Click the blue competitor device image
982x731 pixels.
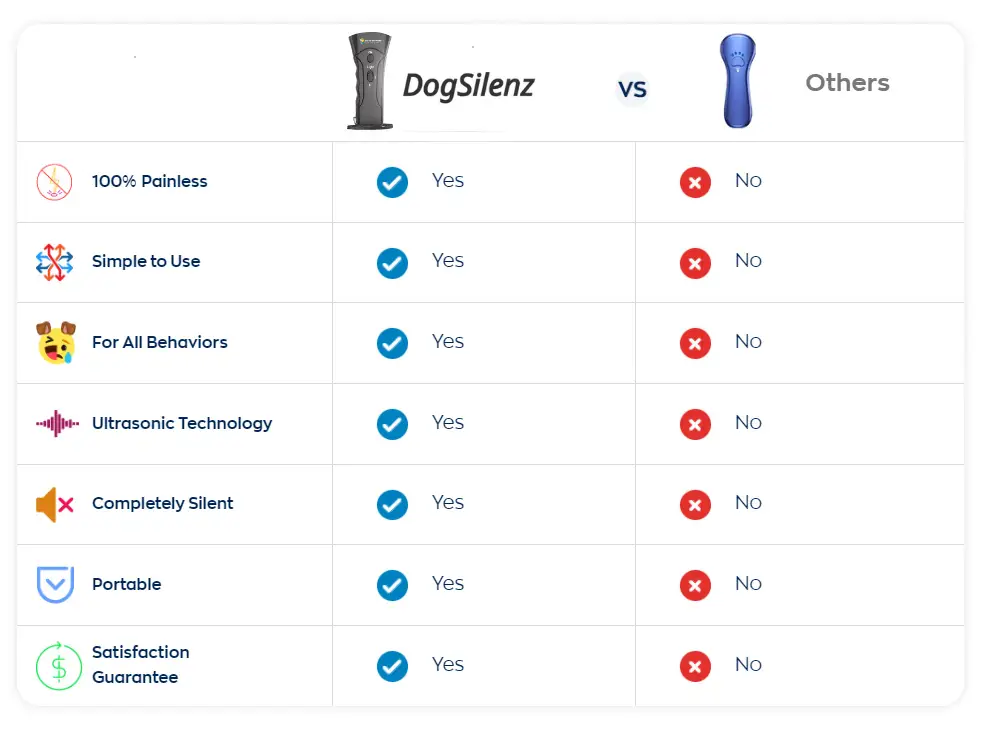738,81
